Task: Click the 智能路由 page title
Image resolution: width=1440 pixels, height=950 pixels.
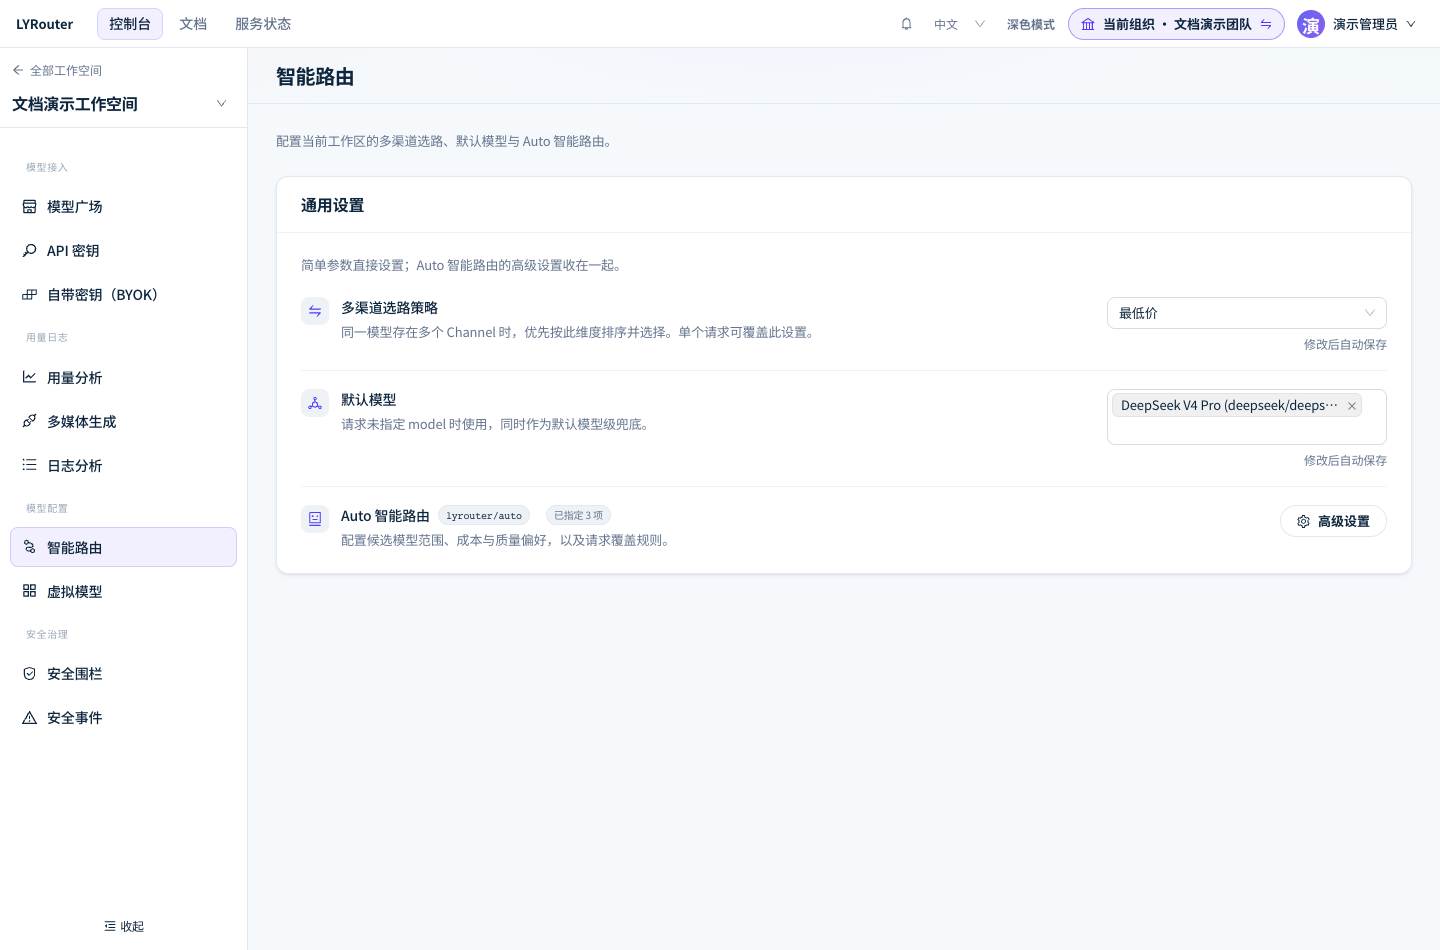Action: pyautogui.click(x=315, y=77)
